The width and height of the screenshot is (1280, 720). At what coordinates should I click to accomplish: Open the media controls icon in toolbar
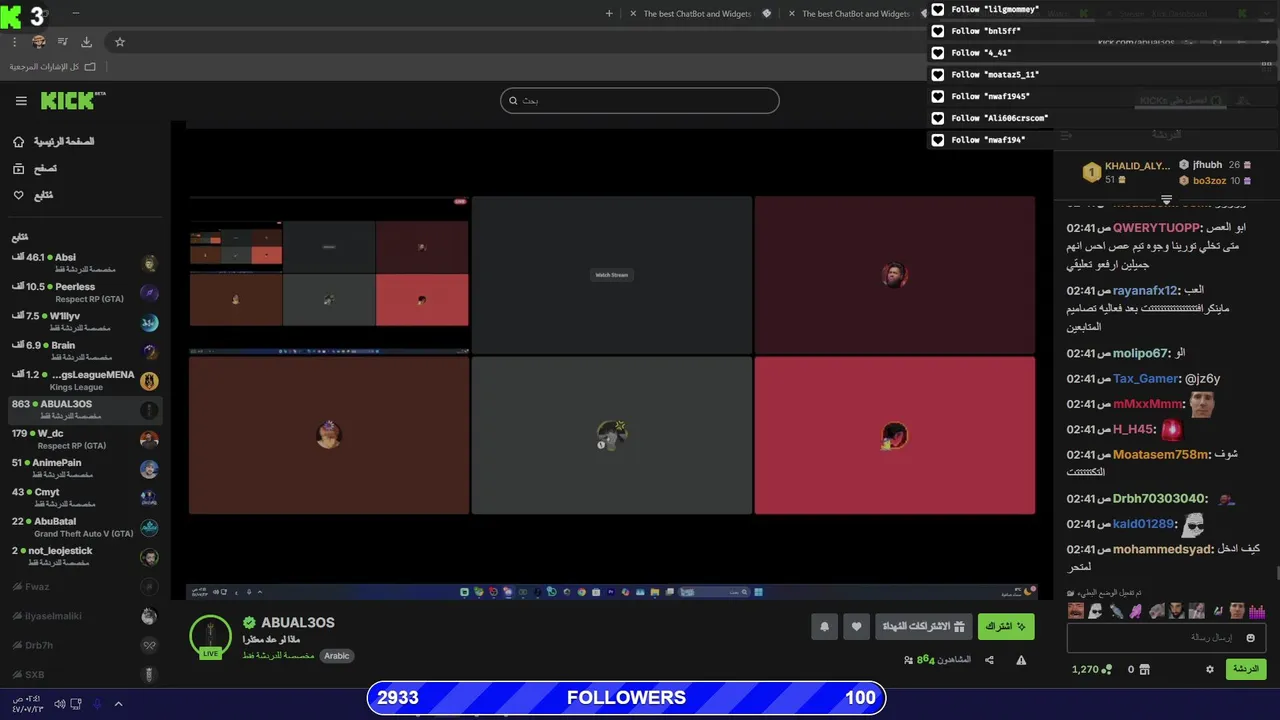coord(63,42)
